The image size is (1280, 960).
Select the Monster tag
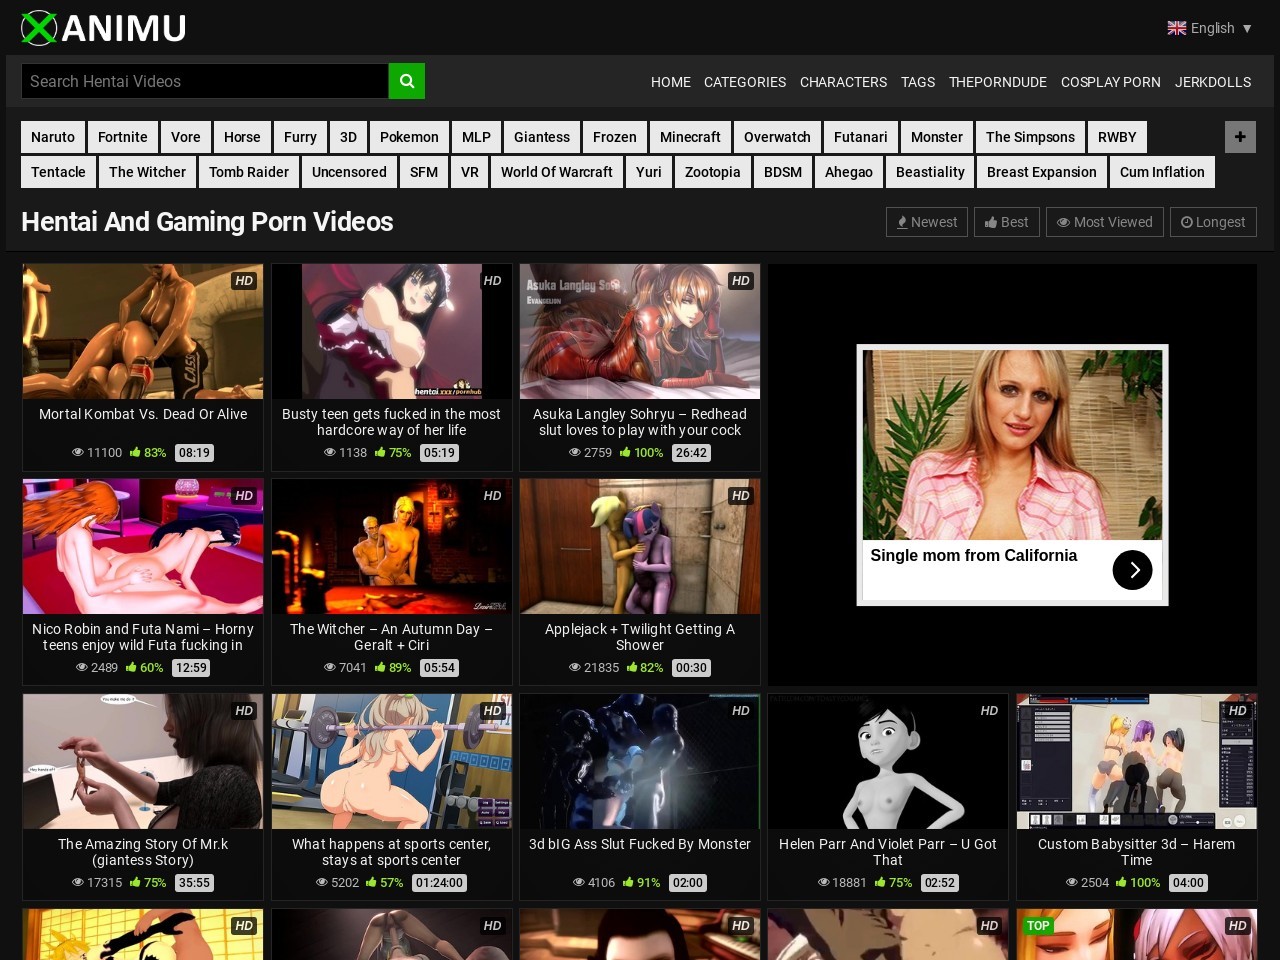click(x=937, y=137)
